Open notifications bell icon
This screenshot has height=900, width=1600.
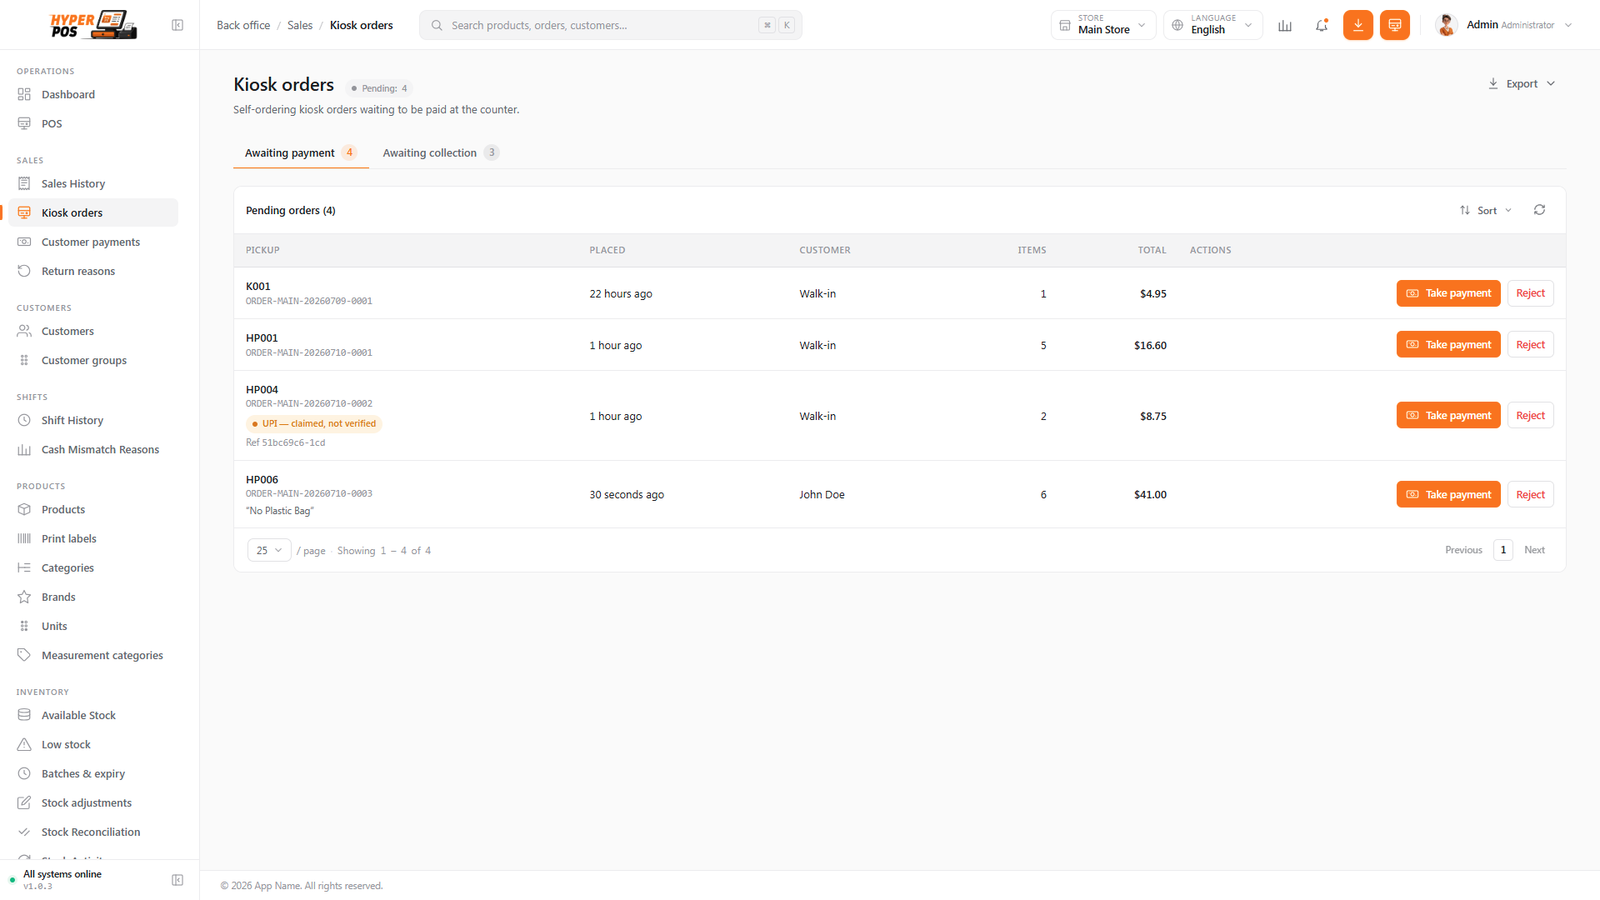tap(1321, 25)
